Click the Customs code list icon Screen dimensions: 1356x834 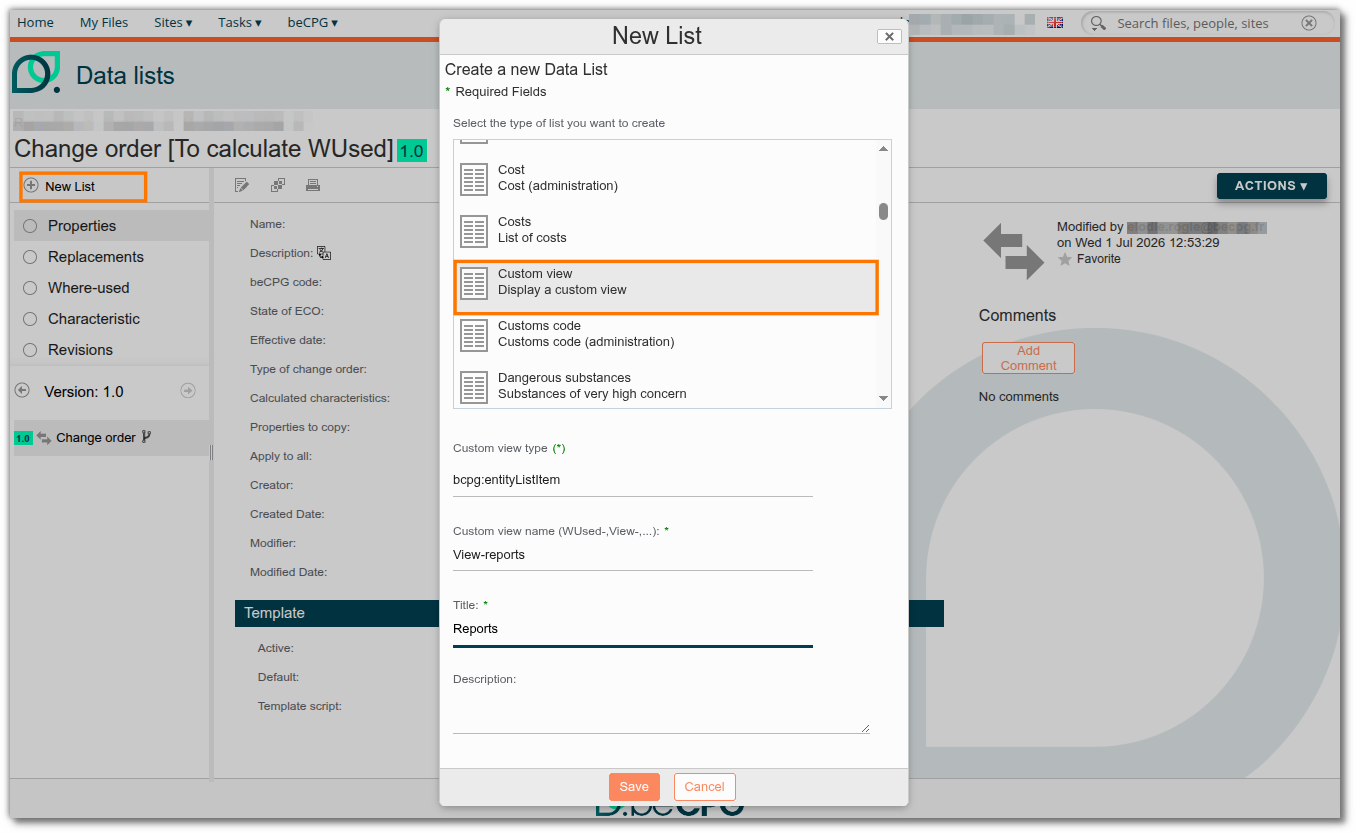[x=473, y=335]
